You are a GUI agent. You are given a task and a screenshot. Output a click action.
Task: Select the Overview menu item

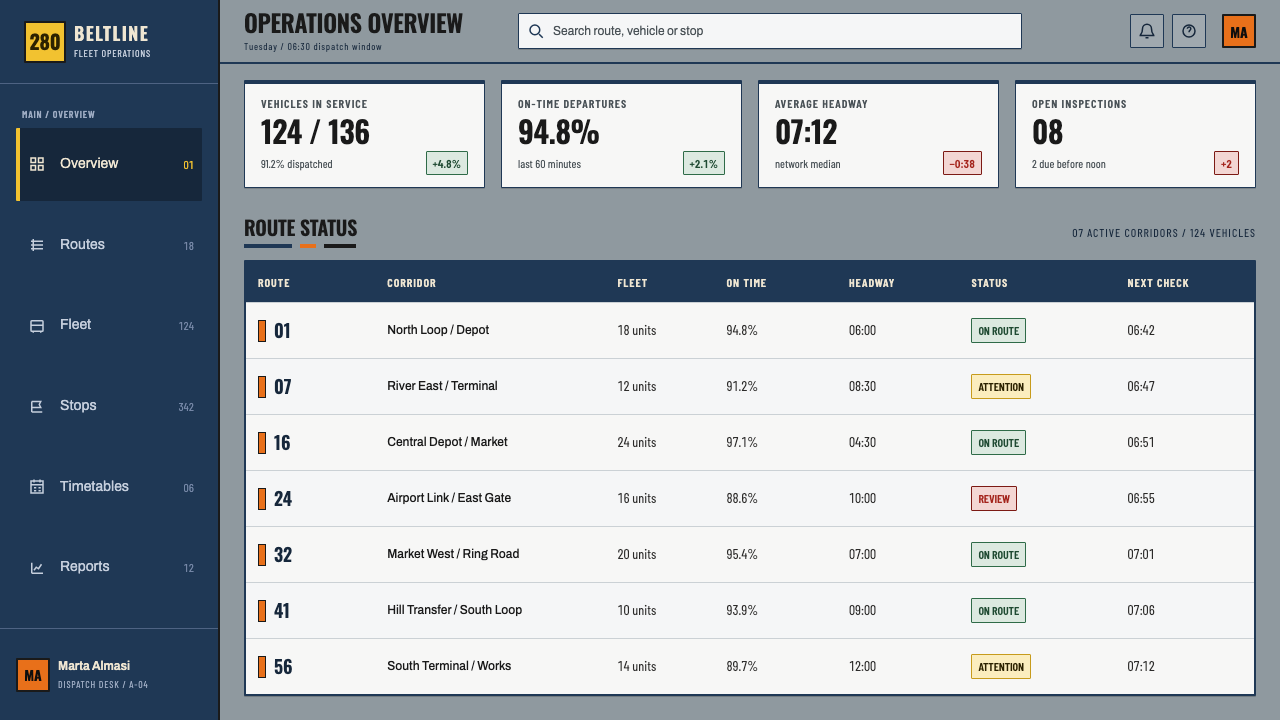(x=109, y=164)
